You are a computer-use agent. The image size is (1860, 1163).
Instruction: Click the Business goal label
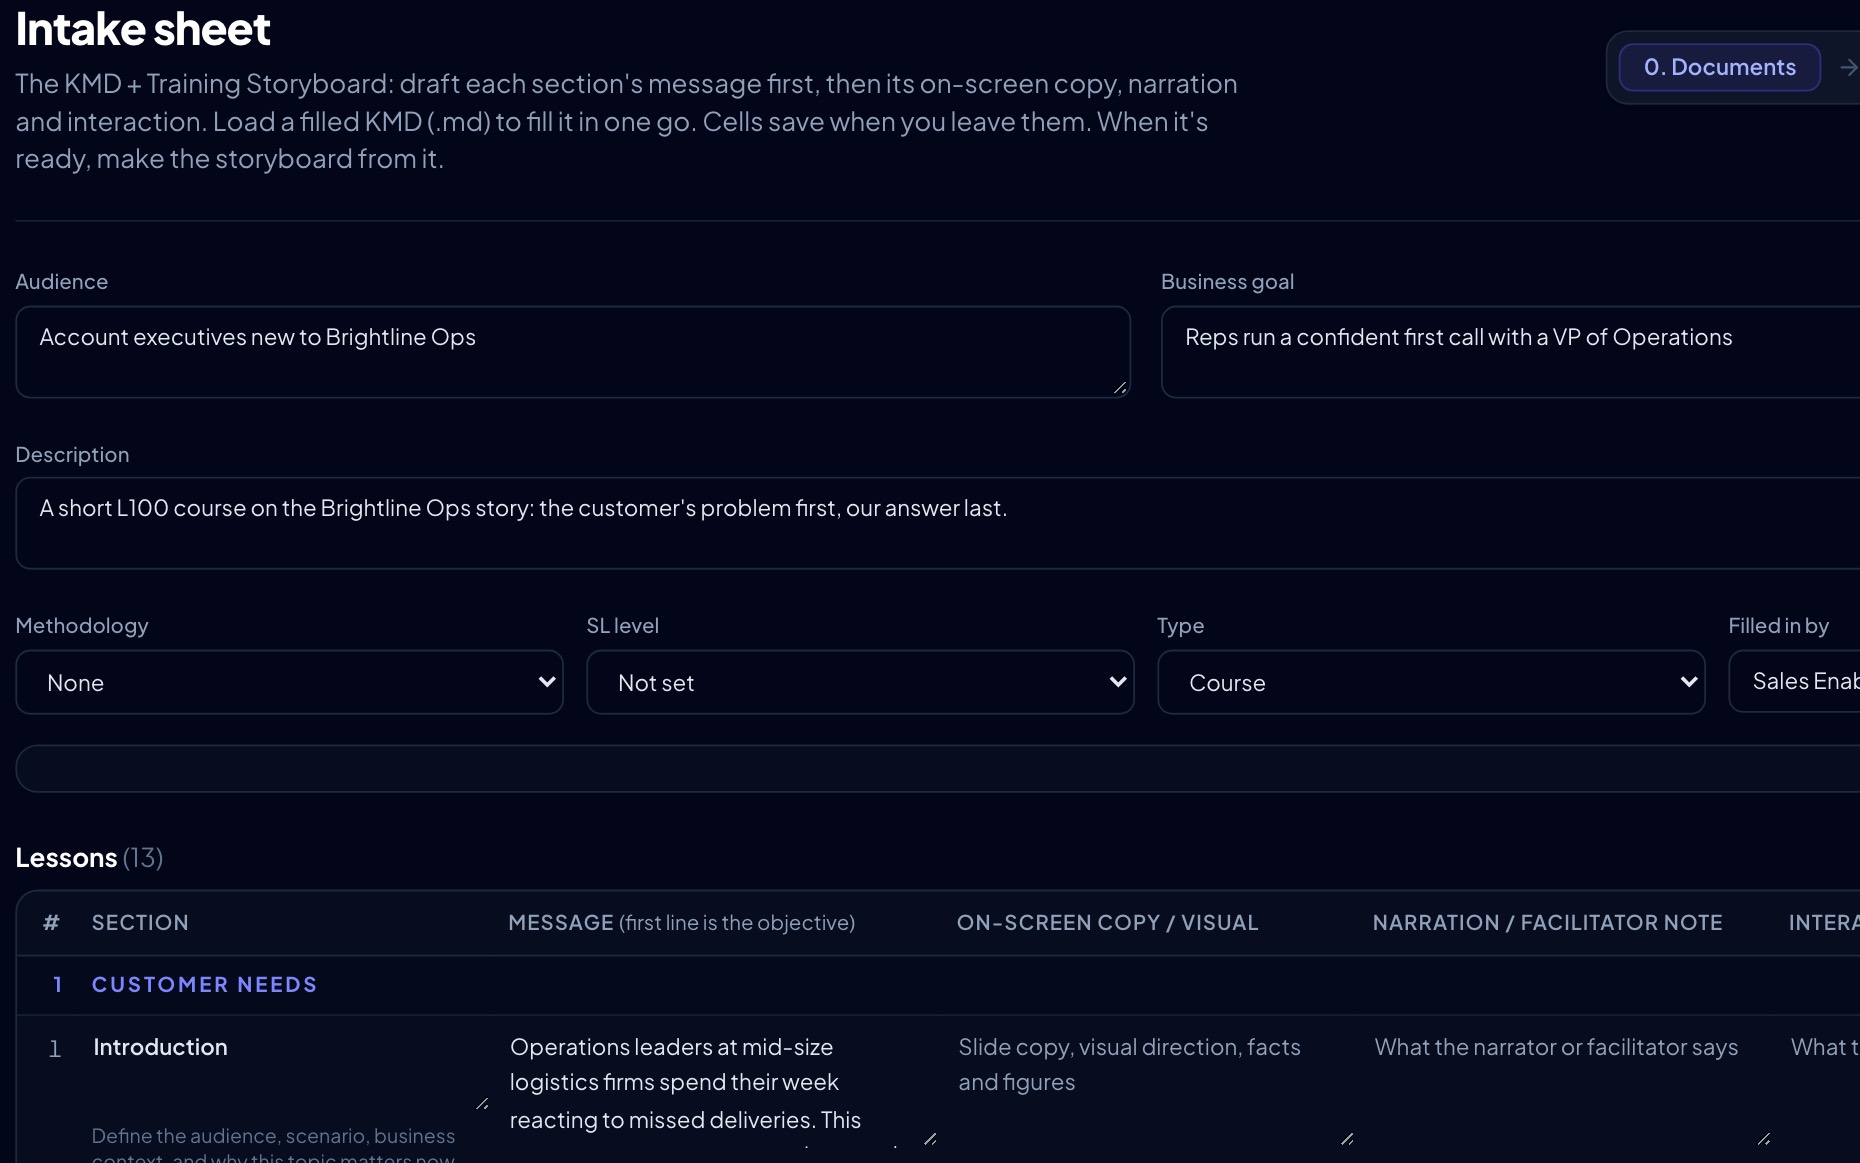point(1227,282)
